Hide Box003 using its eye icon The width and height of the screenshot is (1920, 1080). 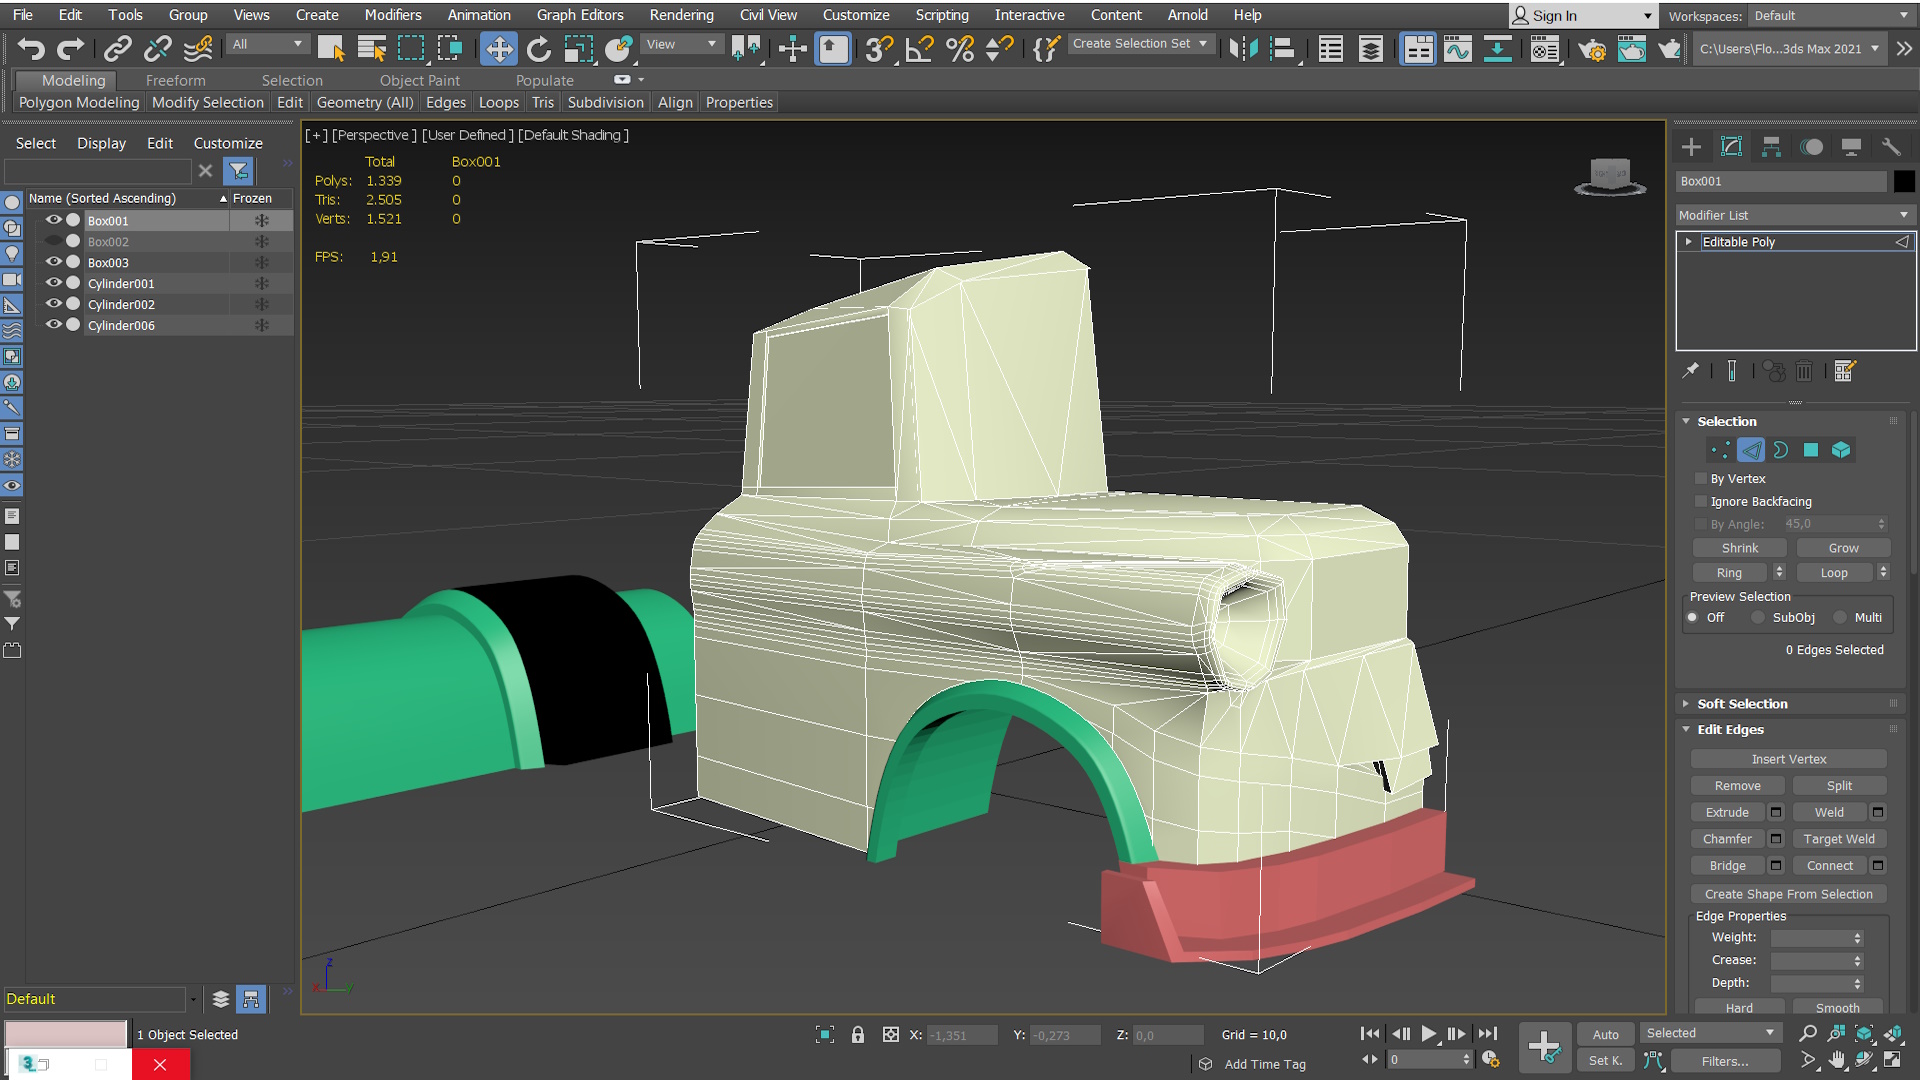point(54,262)
